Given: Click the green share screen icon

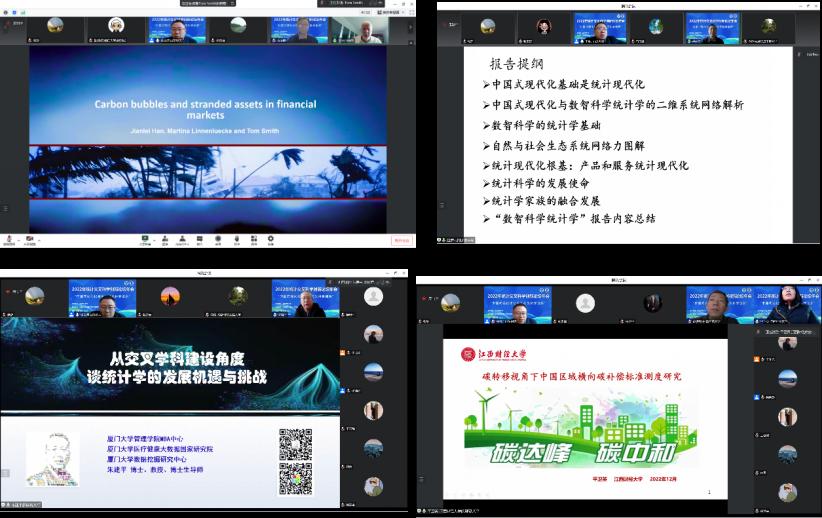Looking at the screenshot, I should point(145,239).
